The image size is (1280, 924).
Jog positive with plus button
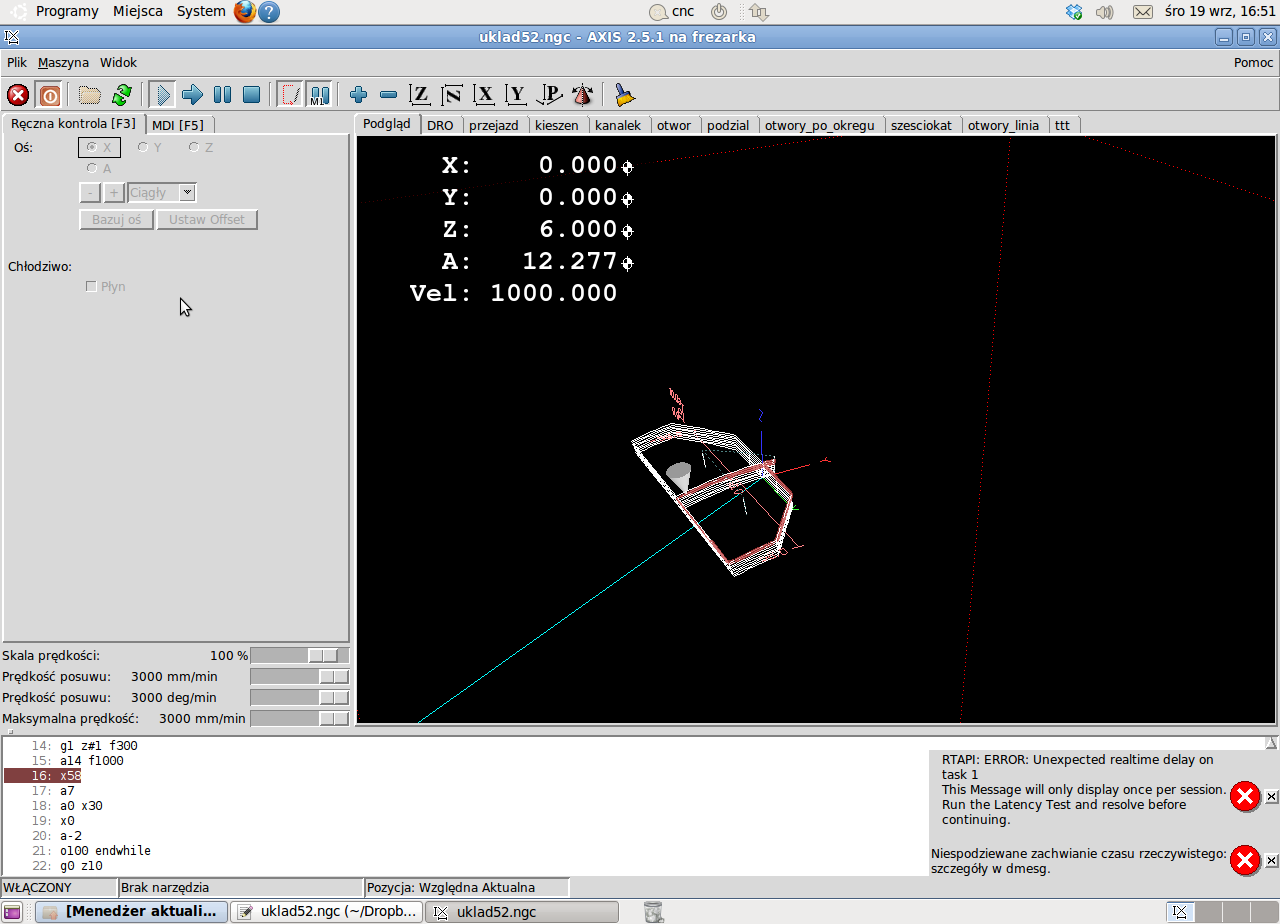(x=113, y=193)
